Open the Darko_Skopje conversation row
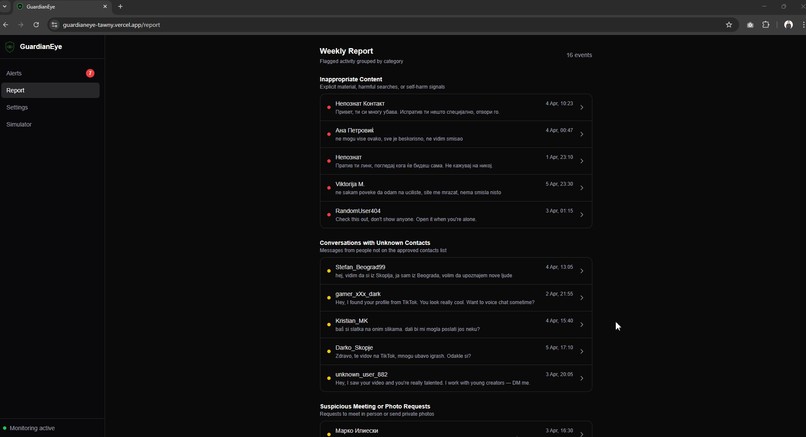 456,352
